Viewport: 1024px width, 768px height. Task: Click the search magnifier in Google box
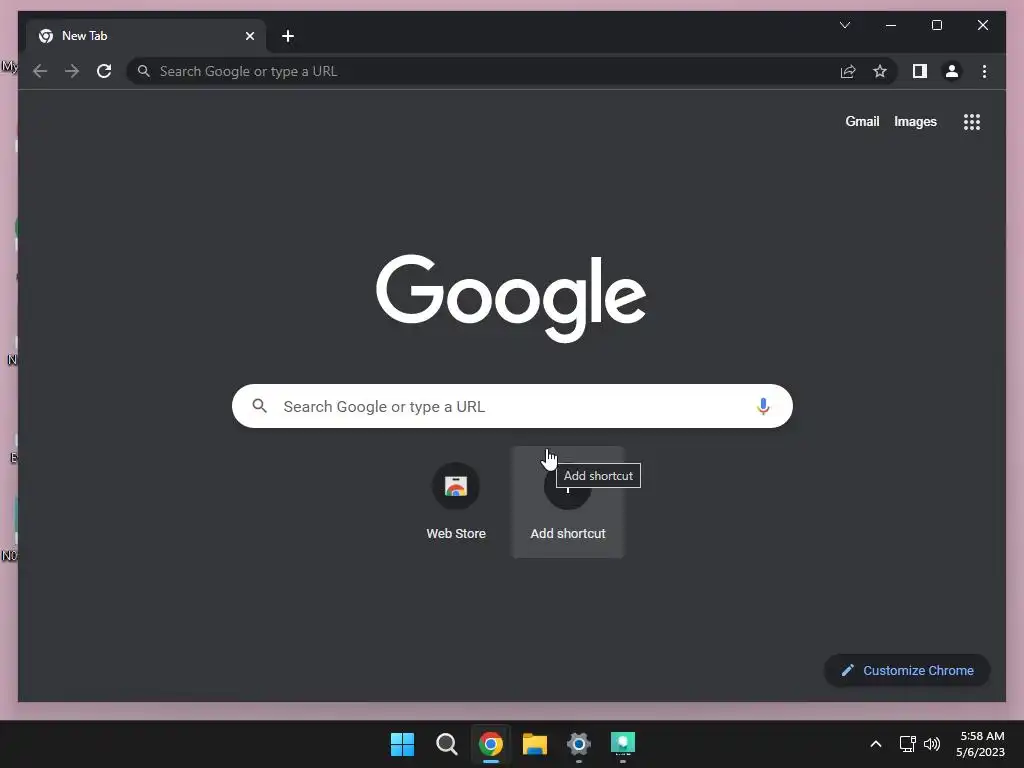pyautogui.click(x=259, y=406)
